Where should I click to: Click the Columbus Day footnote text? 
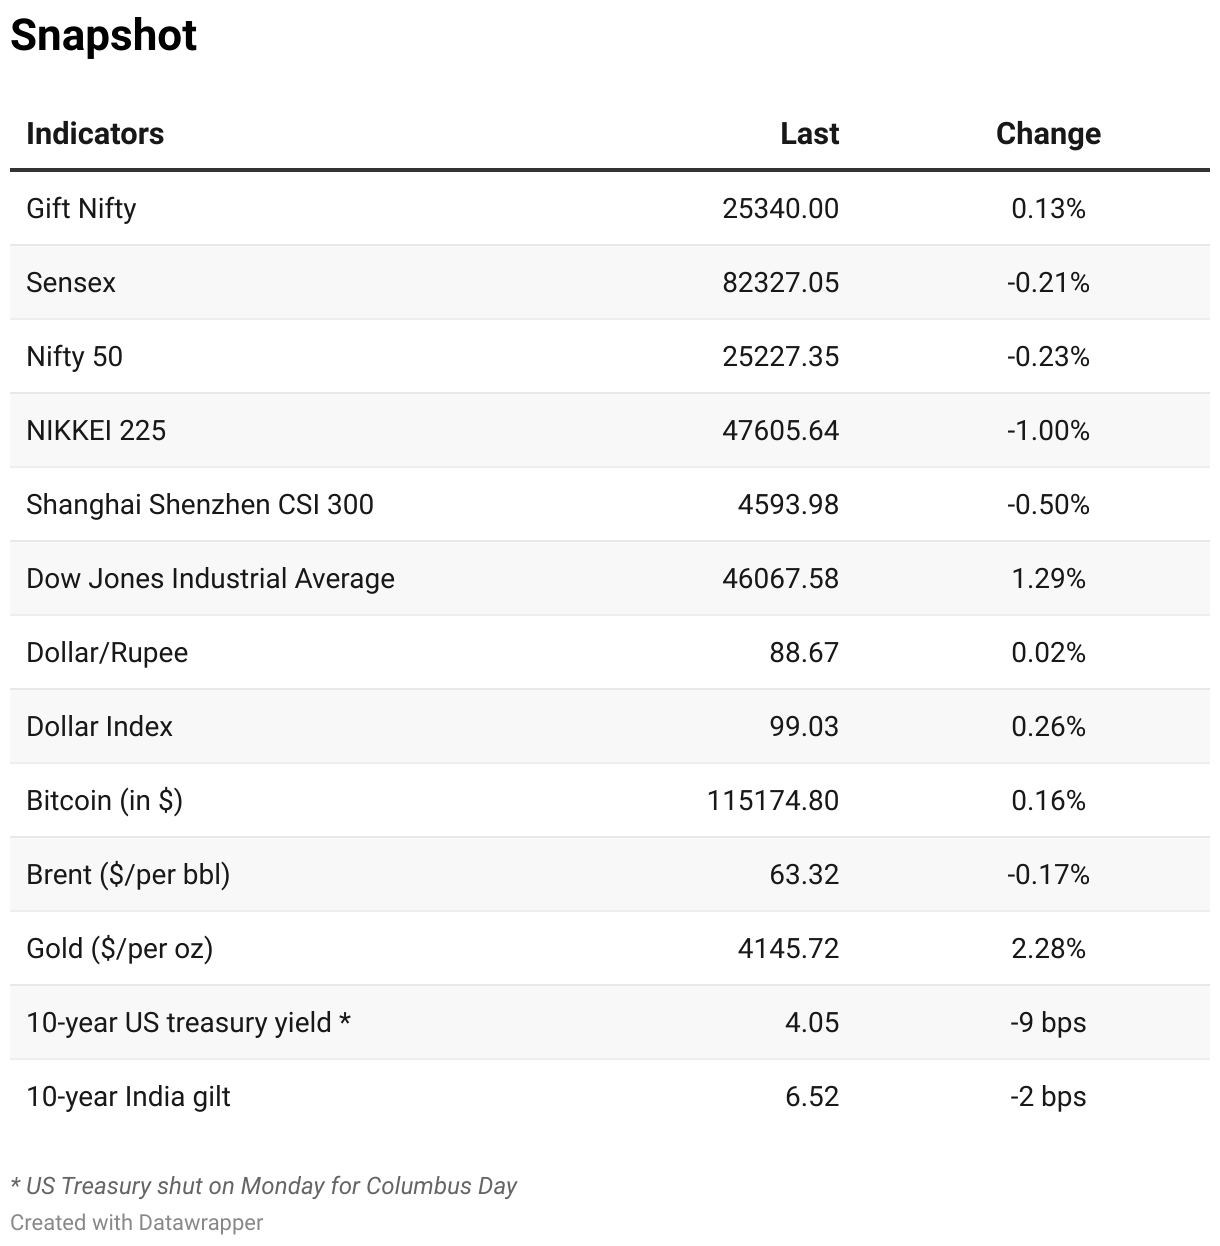[x=264, y=1187]
